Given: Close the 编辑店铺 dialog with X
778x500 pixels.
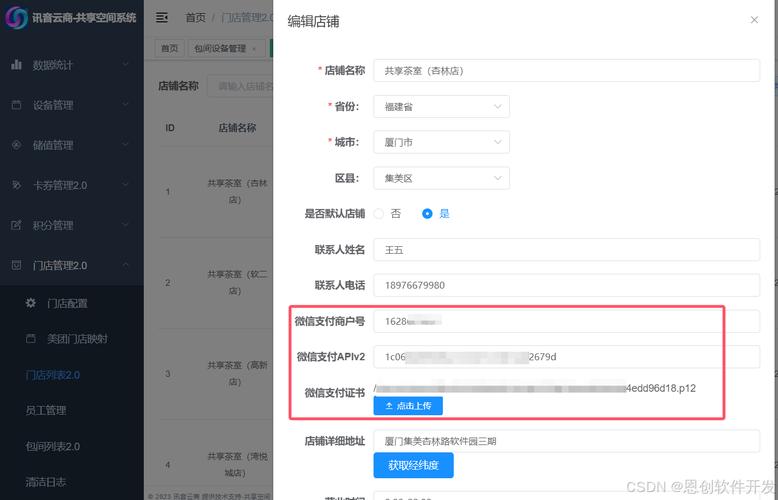Looking at the screenshot, I should [x=754, y=20].
